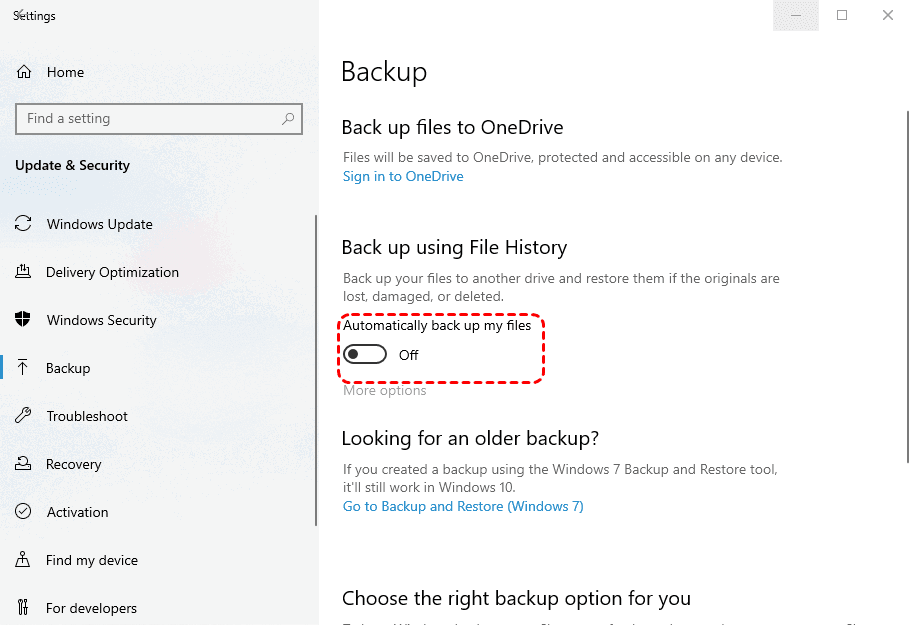Open Go to Backup and Restore (Windows 7)
This screenshot has height=625, width=909.
point(463,506)
